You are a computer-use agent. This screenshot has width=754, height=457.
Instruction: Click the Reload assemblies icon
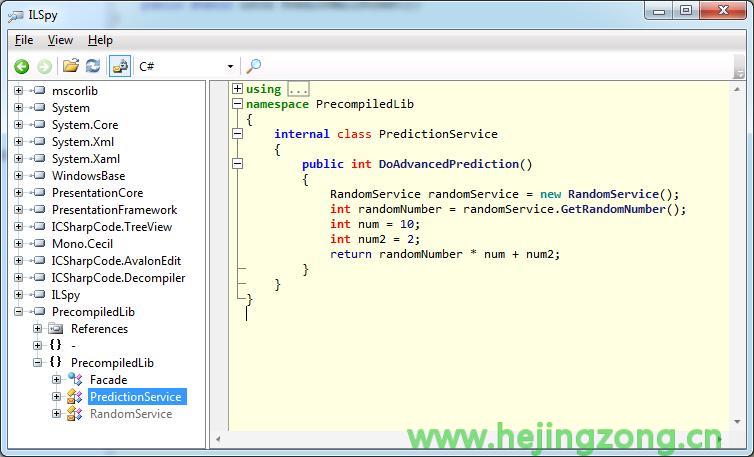point(93,66)
